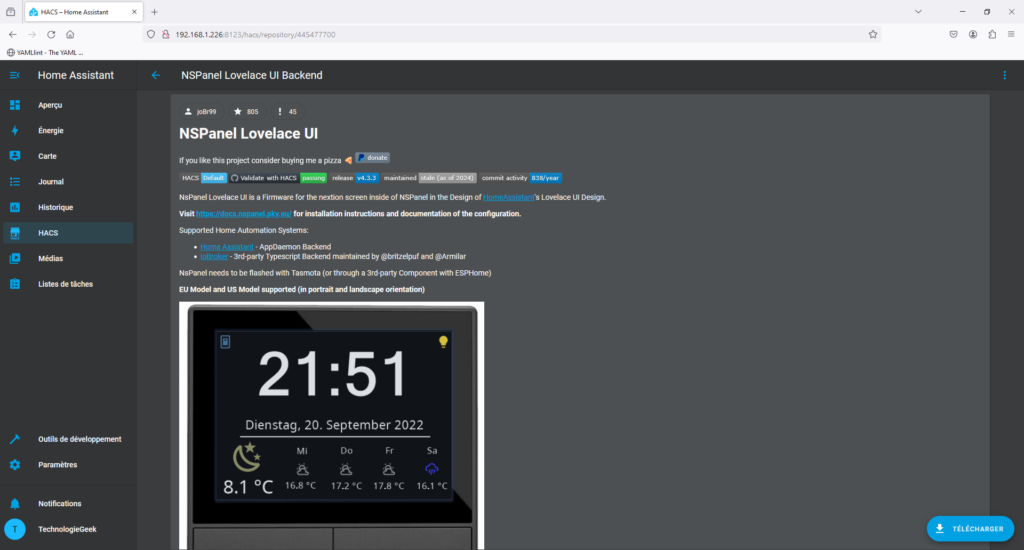Click the maintained stale badge
Screen dimensions: 1024x550
(429, 178)
